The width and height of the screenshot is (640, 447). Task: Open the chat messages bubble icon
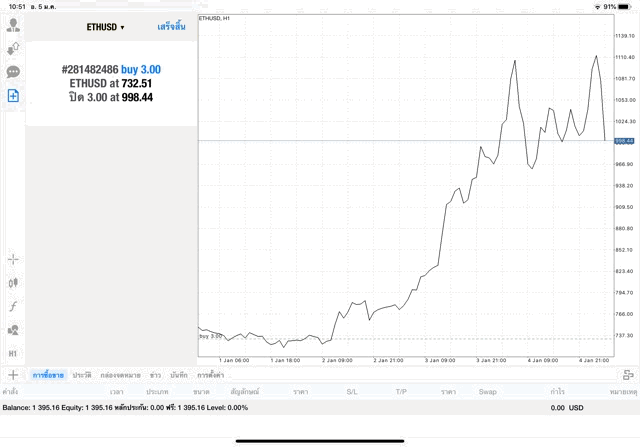pyautogui.click(x=13, y=72)
